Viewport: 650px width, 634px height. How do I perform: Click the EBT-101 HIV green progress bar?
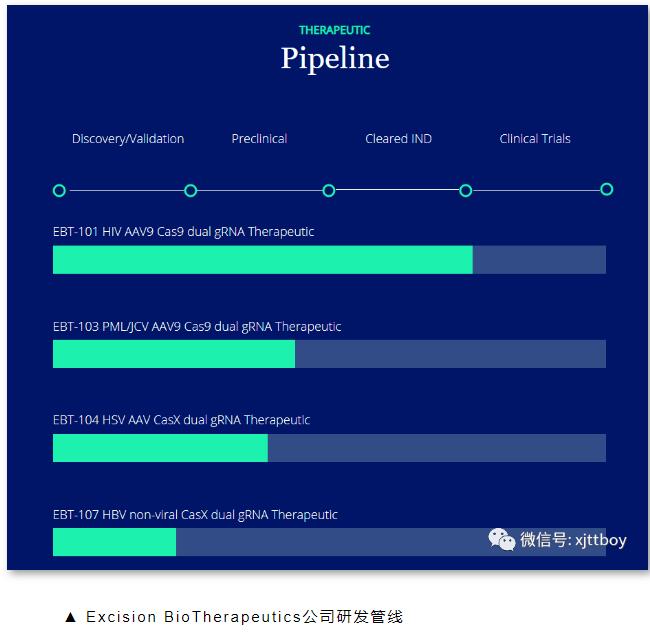tap(263, 260)
